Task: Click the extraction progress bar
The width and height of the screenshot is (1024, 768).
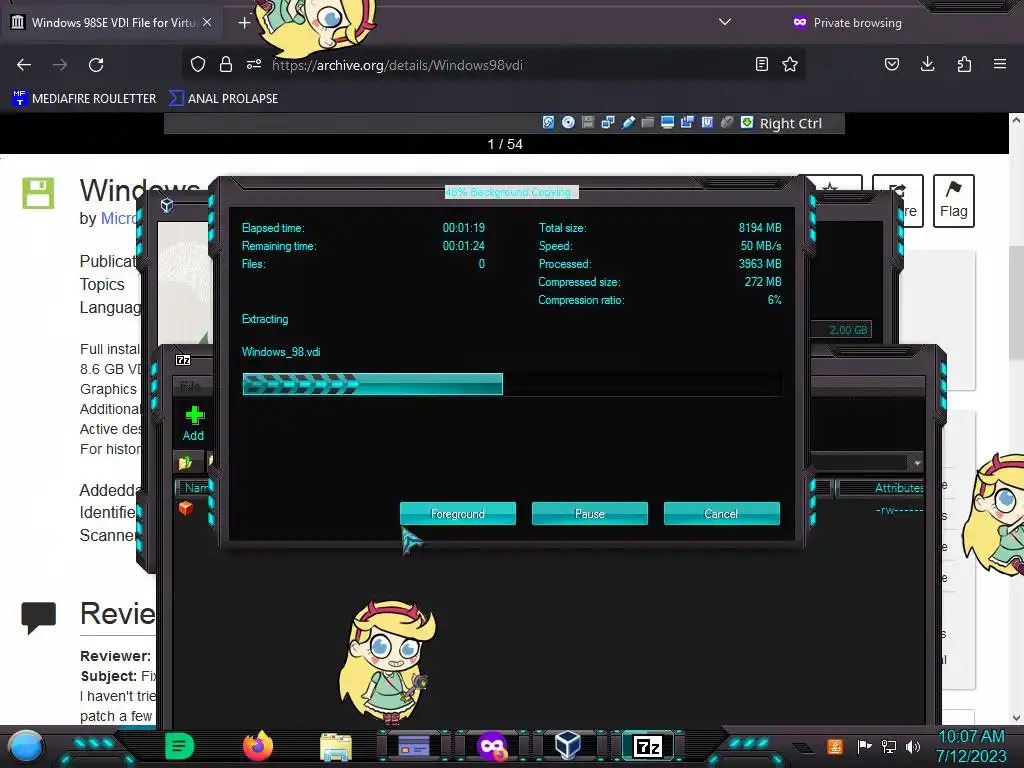Action: (511, 384)
